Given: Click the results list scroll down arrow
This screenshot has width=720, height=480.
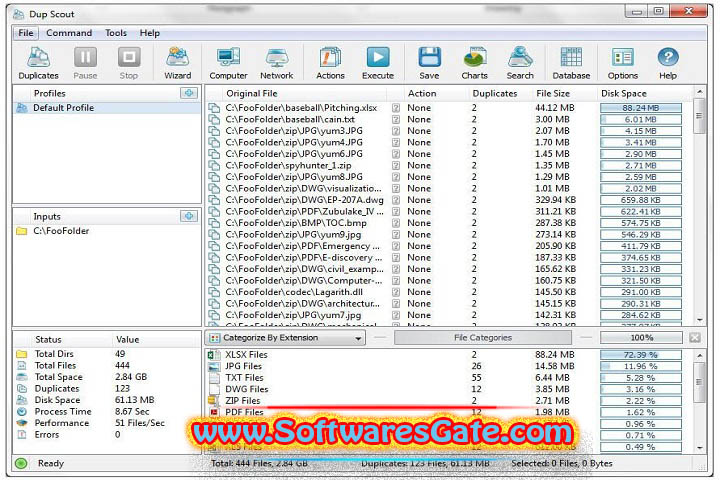Looking at the screenshot, I should [699, 320].
